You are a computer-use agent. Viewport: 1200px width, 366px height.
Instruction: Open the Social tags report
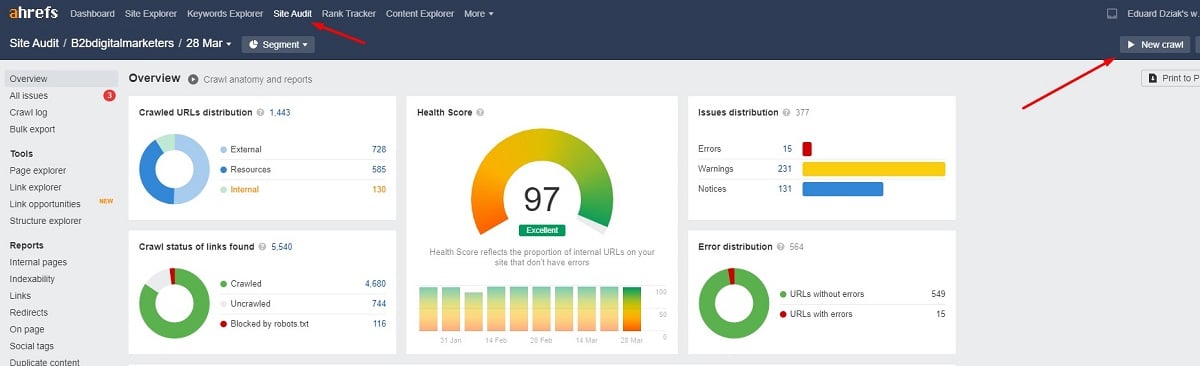tap(32, 346)
